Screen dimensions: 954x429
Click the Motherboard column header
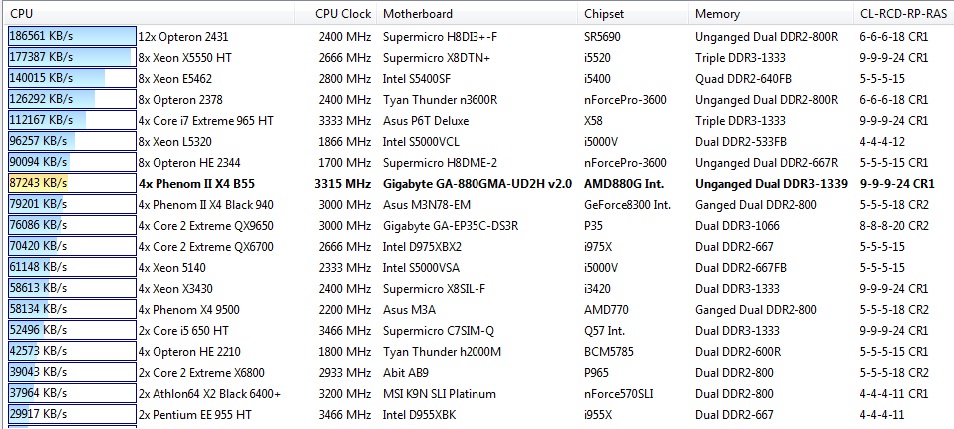point(418,14)
